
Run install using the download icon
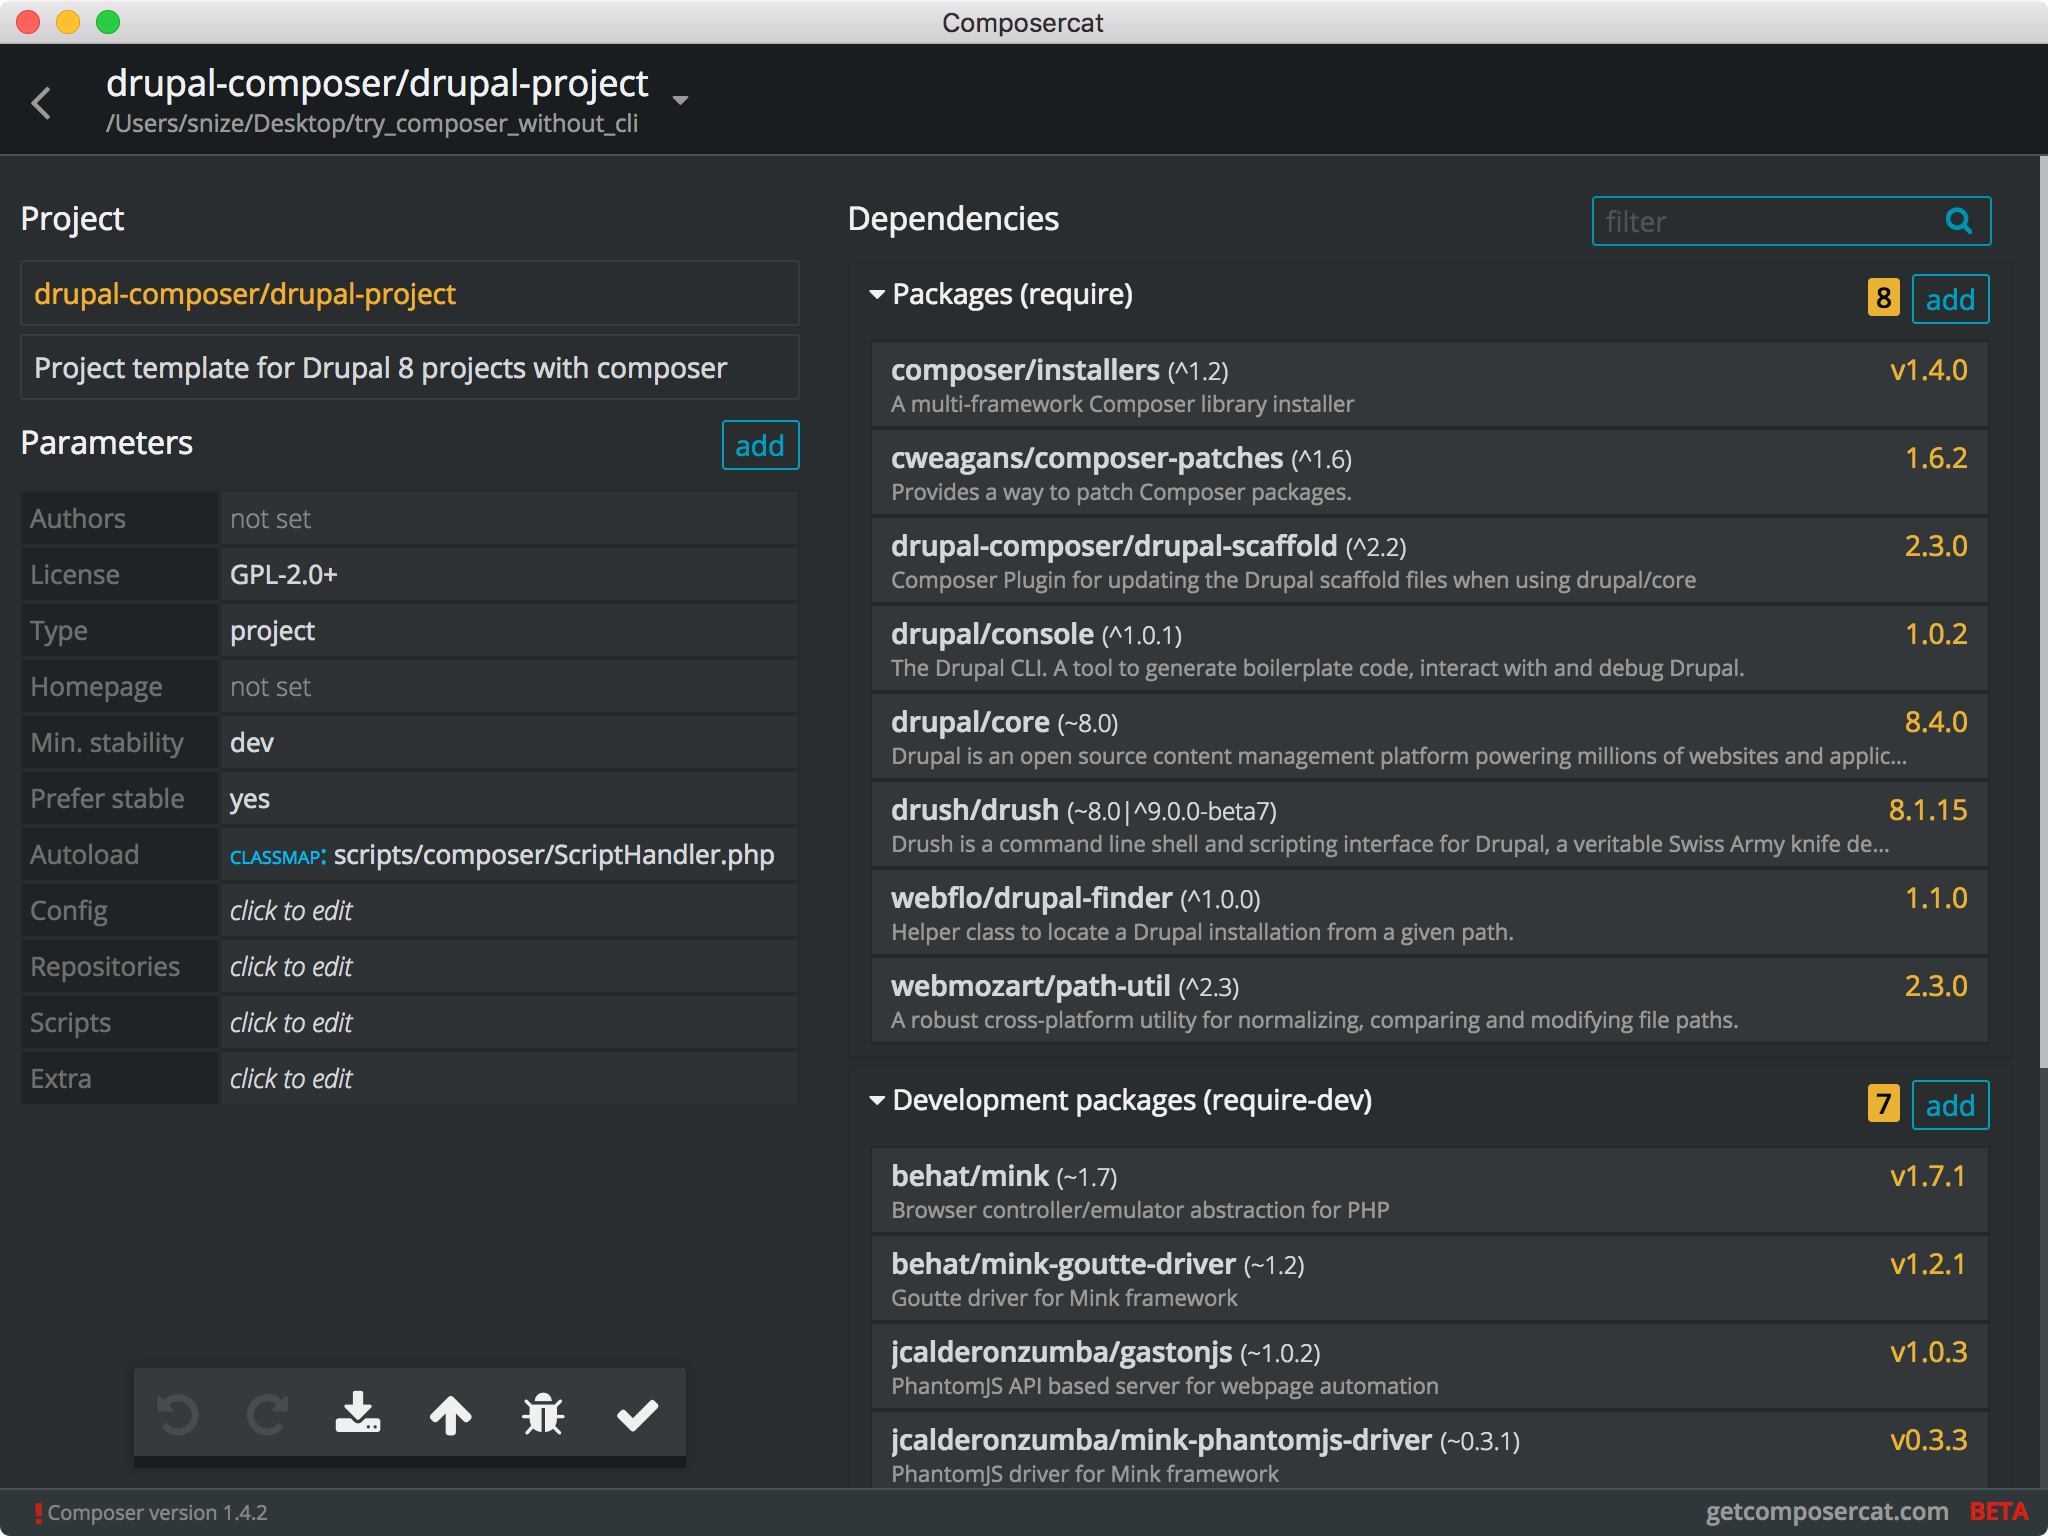point(358,1412)
